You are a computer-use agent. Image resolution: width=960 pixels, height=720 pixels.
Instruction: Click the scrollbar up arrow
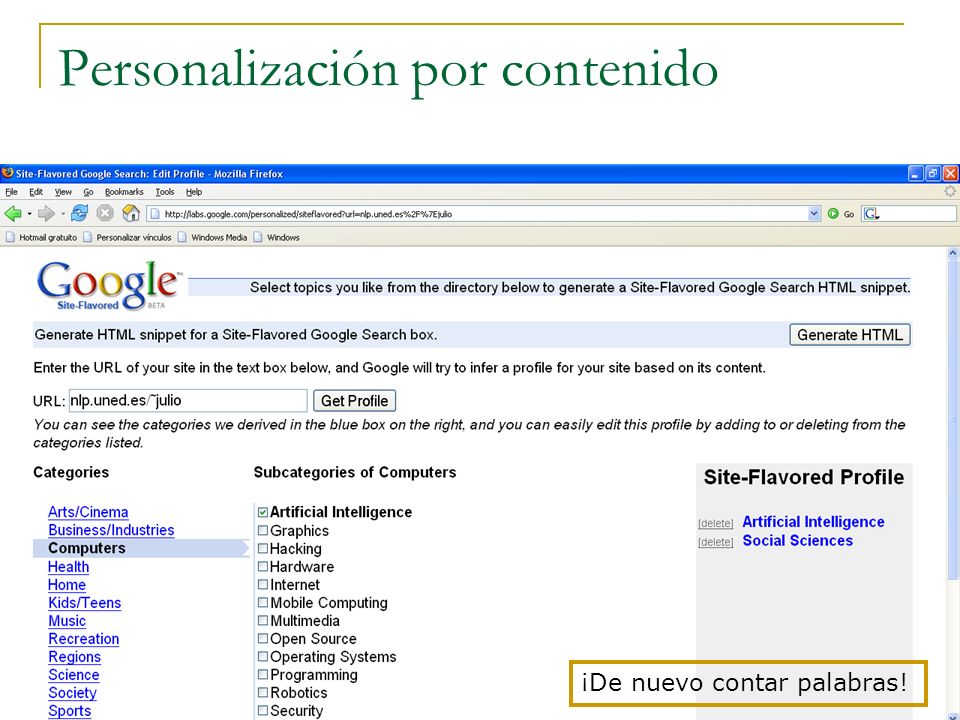953,253
